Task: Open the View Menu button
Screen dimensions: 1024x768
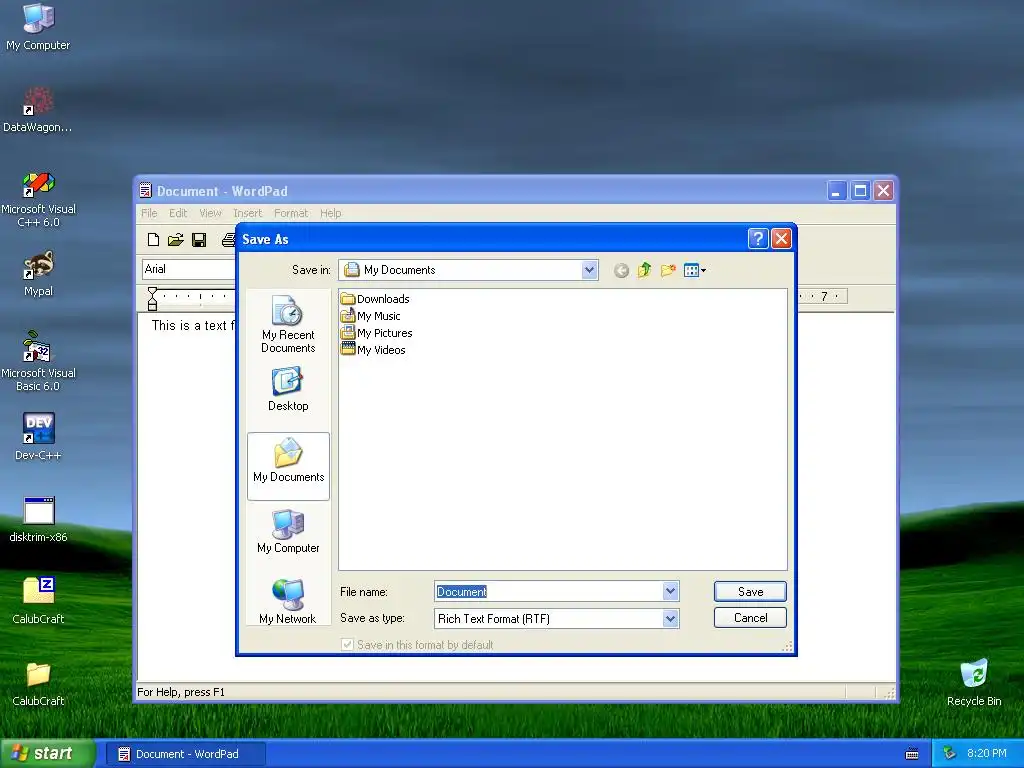Action: [695, 270]
